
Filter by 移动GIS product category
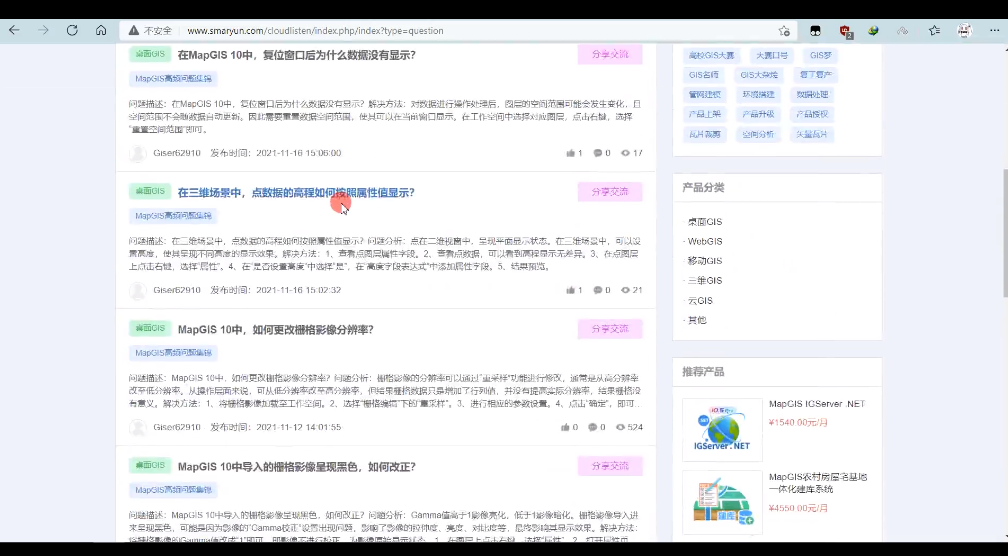[705, 261]
